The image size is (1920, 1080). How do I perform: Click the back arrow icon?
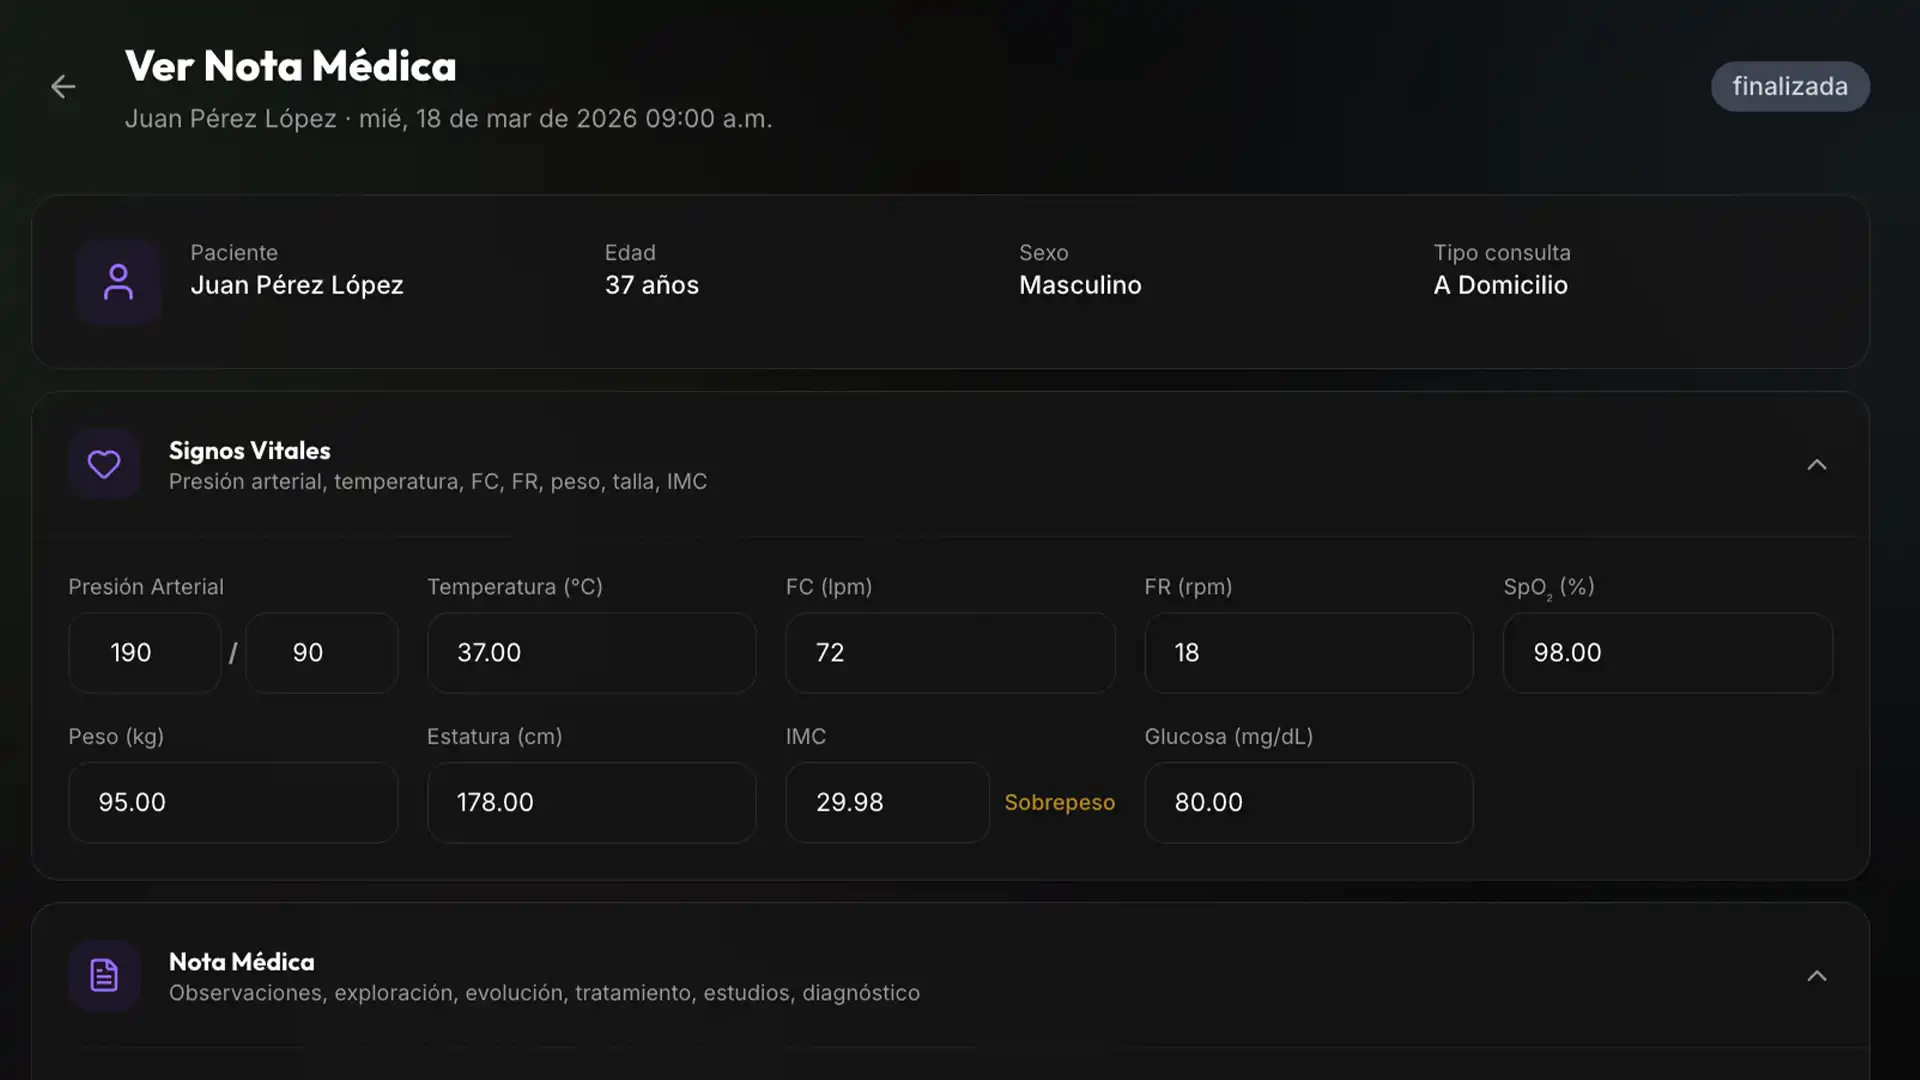pyautogui.click(x=63, y=87)
